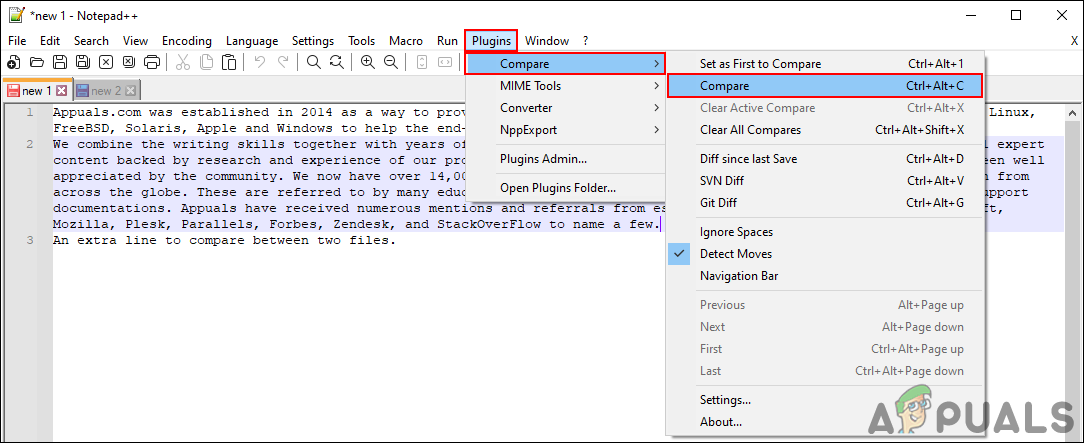Click the X at the menu bar's right end
This screenshot has width=1084, height=443.
click(x=1074, y=41)
